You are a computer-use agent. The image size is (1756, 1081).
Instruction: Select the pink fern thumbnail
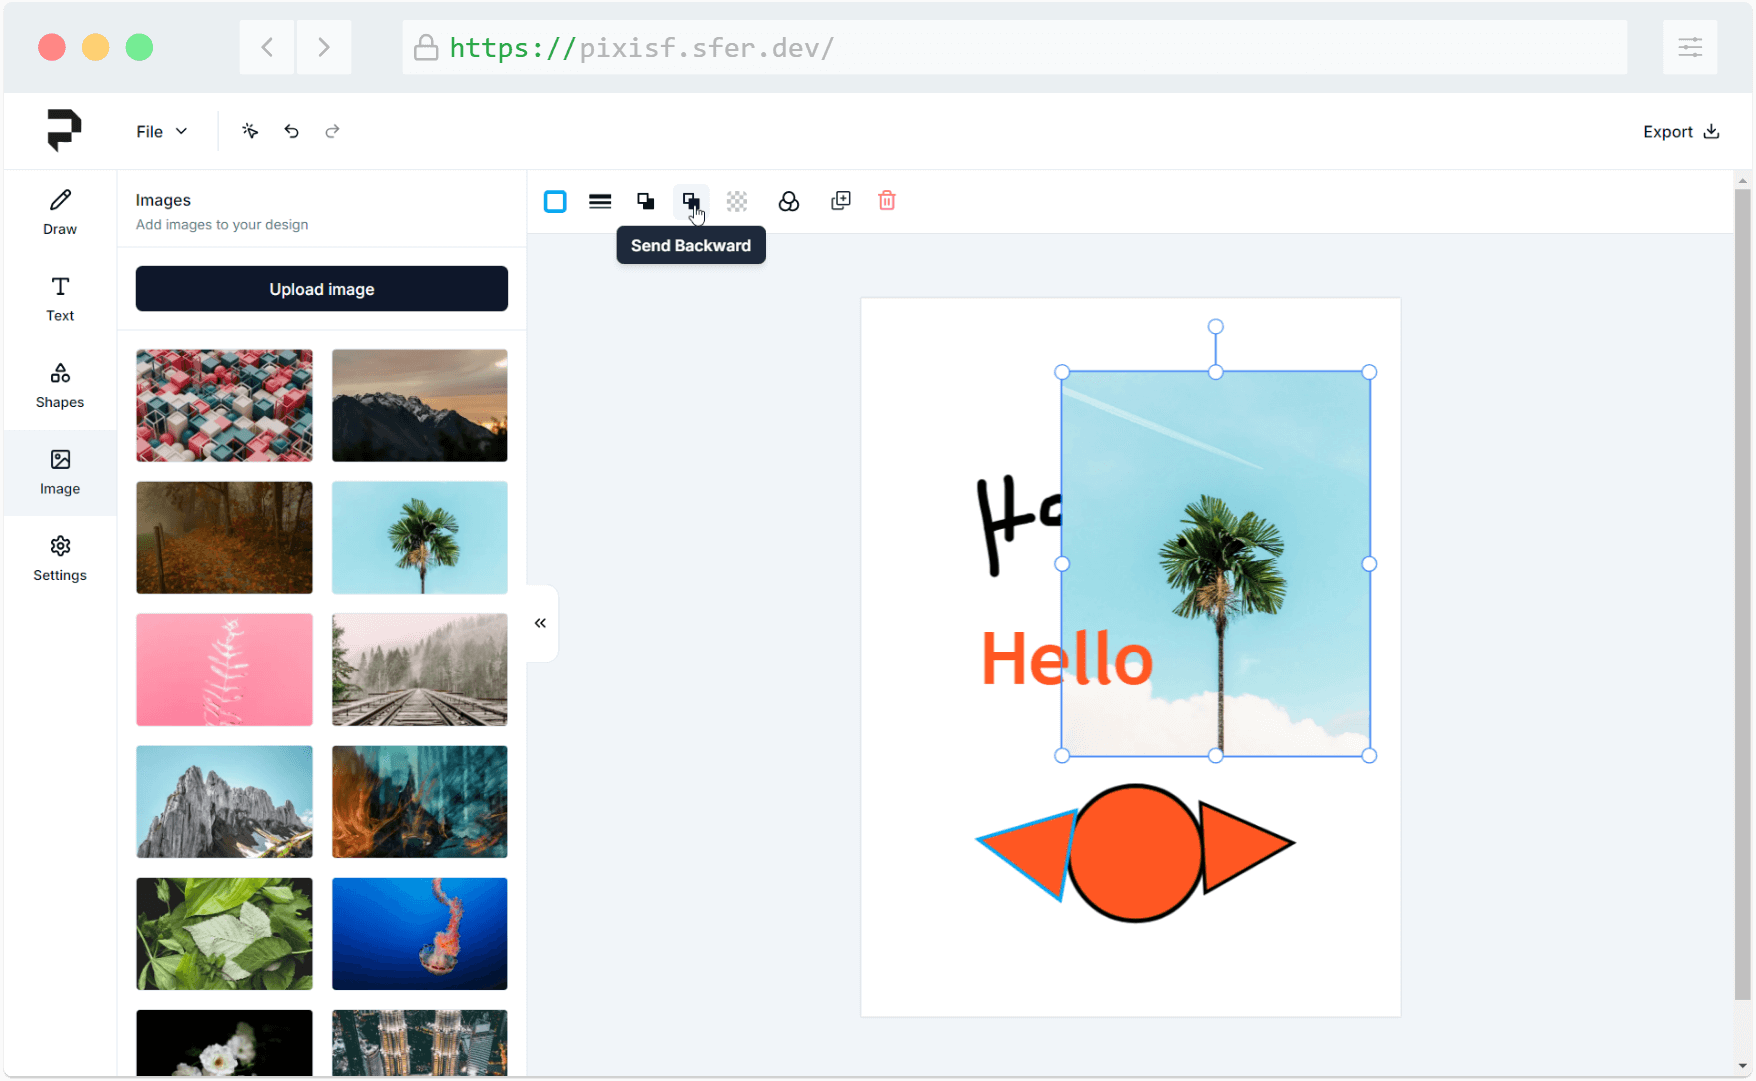tap(224, 669)
